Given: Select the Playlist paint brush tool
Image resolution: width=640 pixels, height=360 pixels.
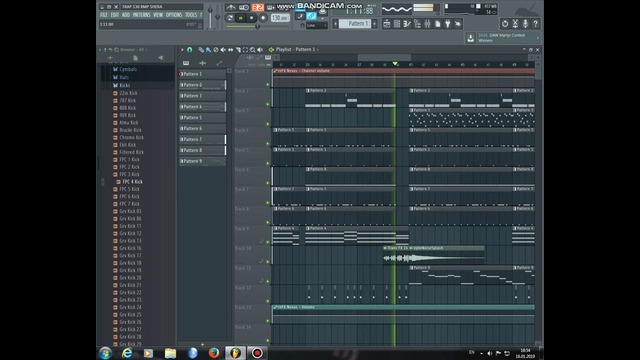Looking at the screenshot, I should pyautogui.click(x=208, y=49).
